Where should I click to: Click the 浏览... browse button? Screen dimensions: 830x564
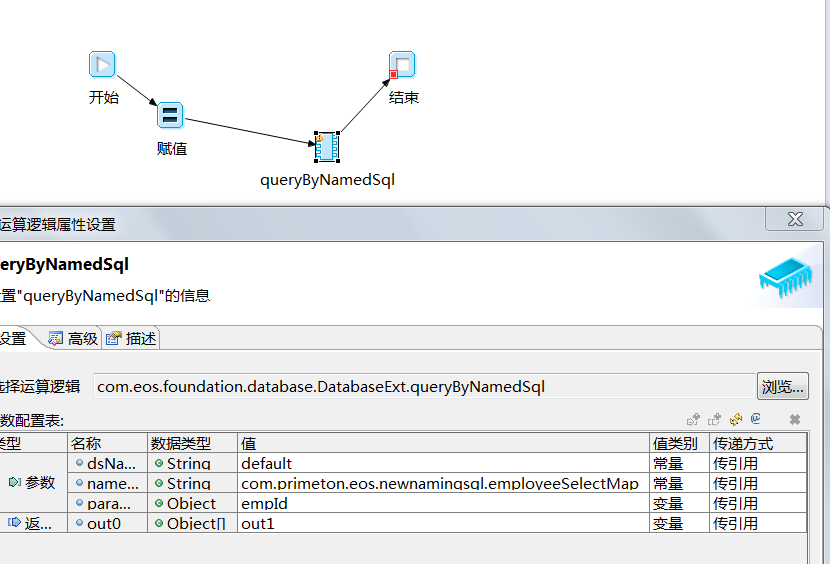[x=783, y=387]
